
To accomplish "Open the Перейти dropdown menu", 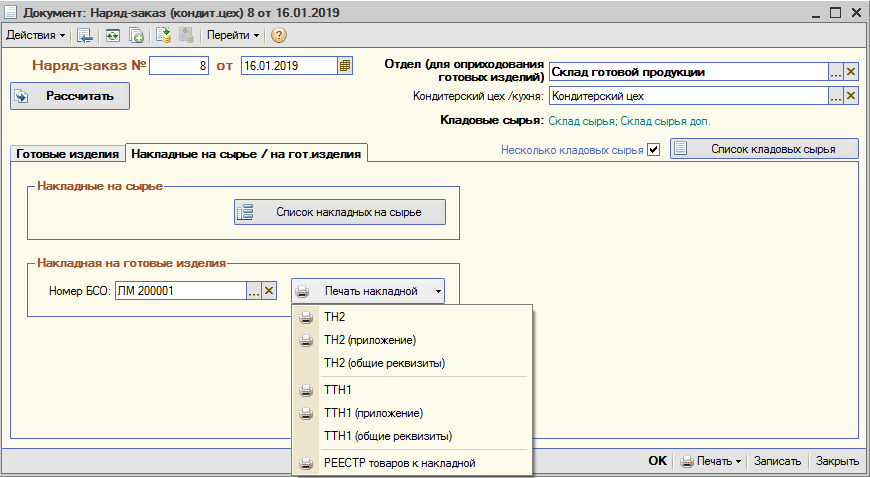I will [x=233, y=36].
